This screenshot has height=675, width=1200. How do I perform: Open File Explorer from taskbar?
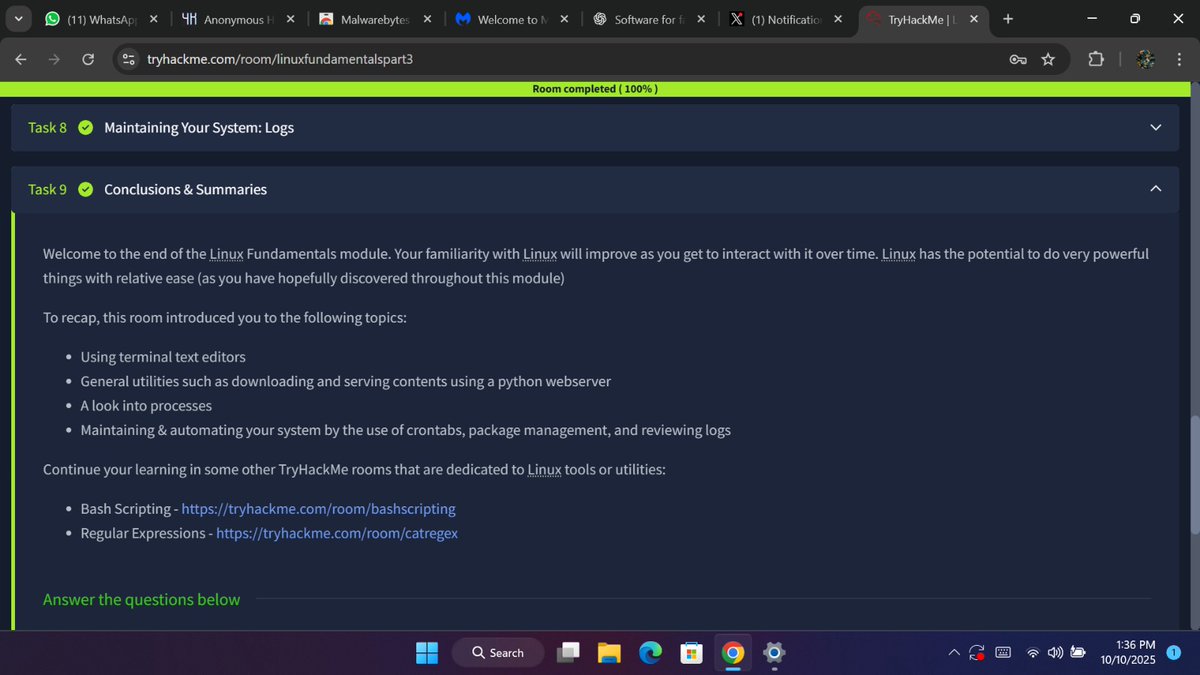click(x=610, y=653)
